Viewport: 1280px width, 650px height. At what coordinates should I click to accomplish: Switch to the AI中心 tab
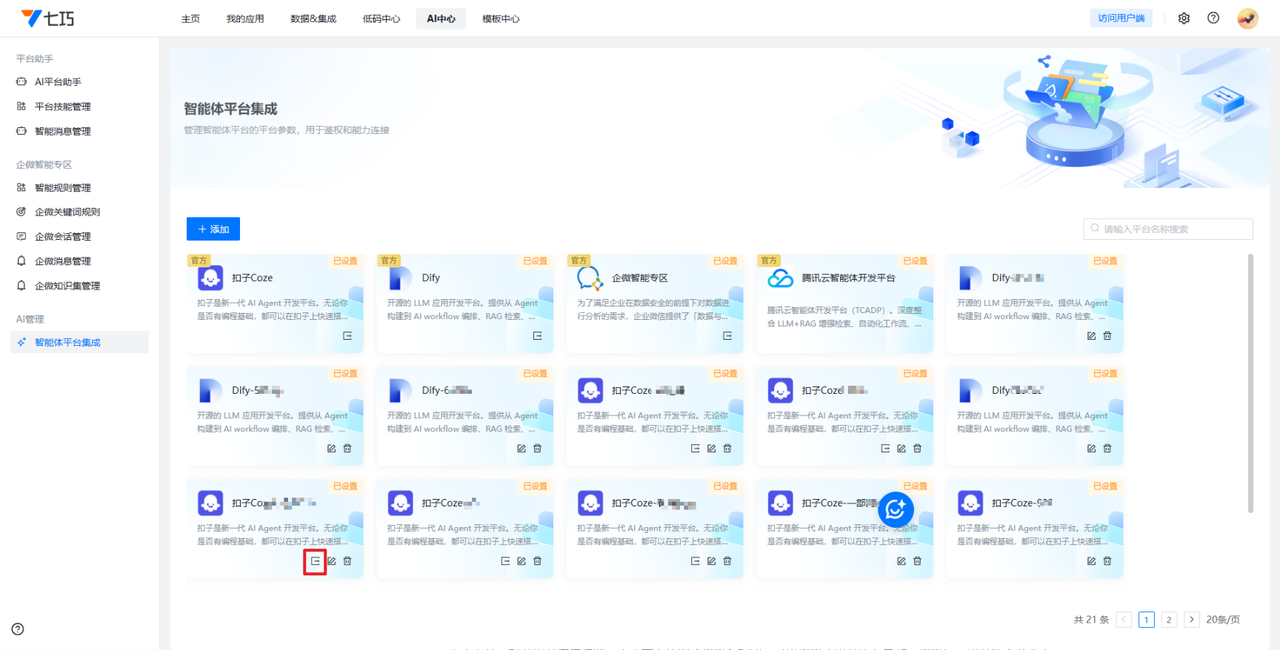click(441, 19)
